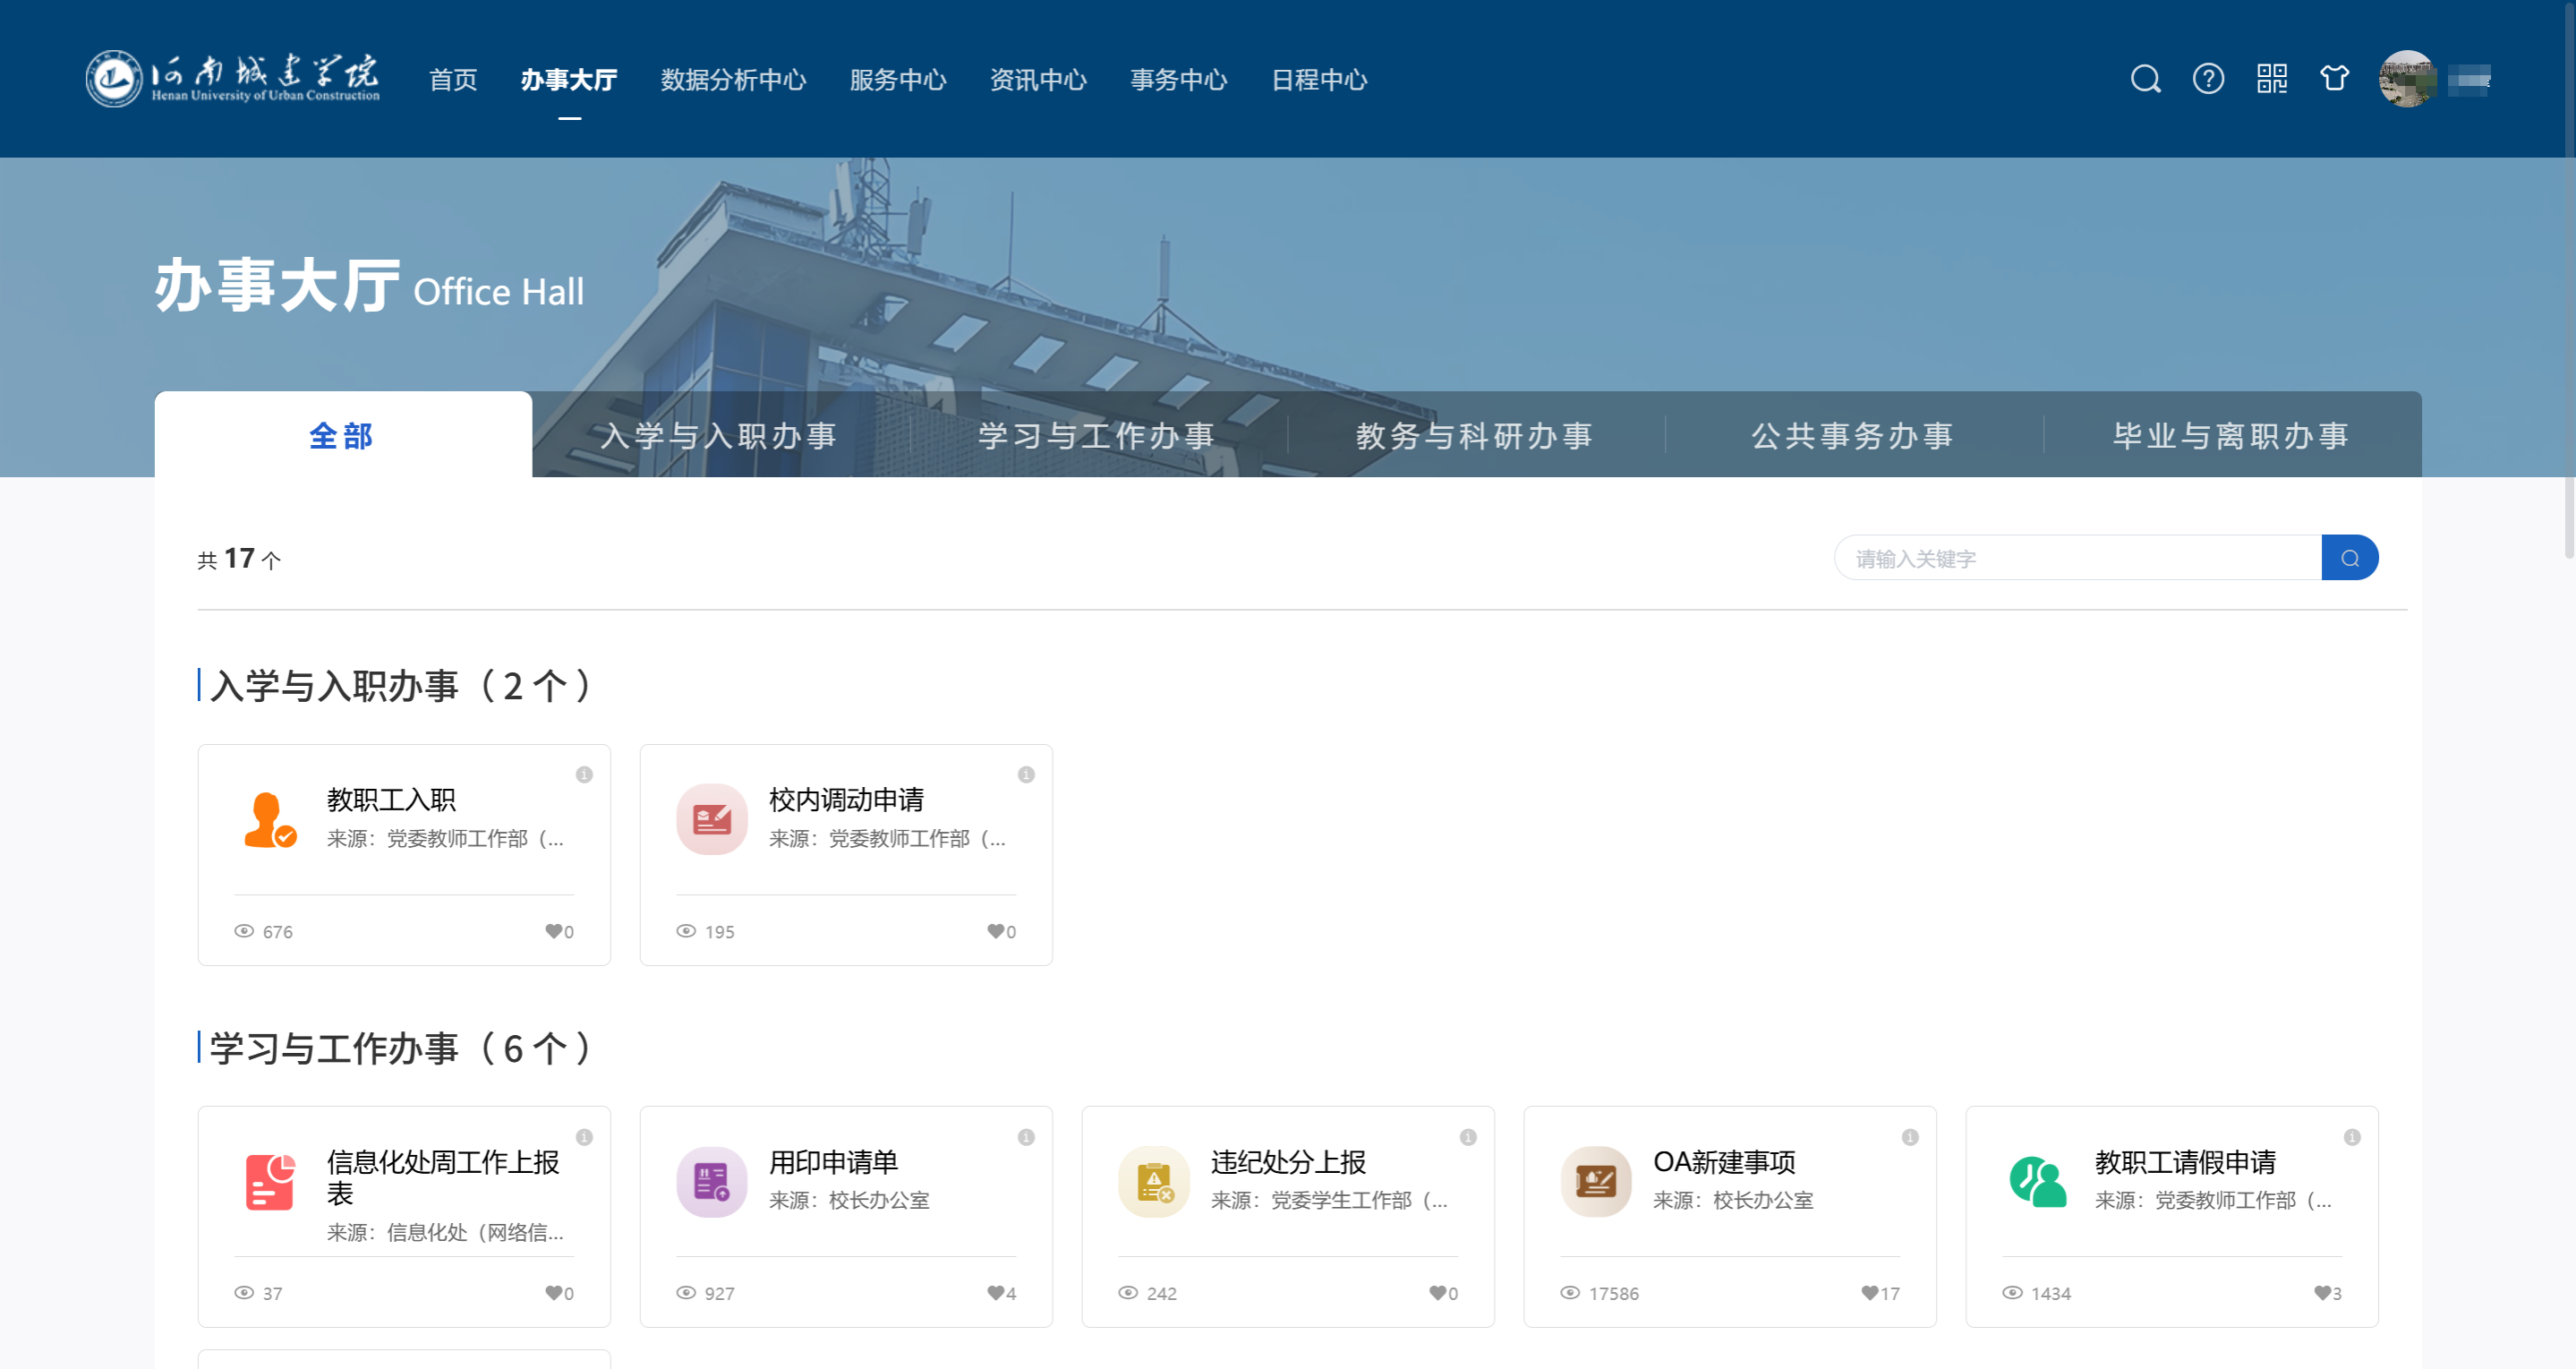This screenshot has height=1369, width=2576.
Task: Click the university logo
Action: [x=233, y=79]
